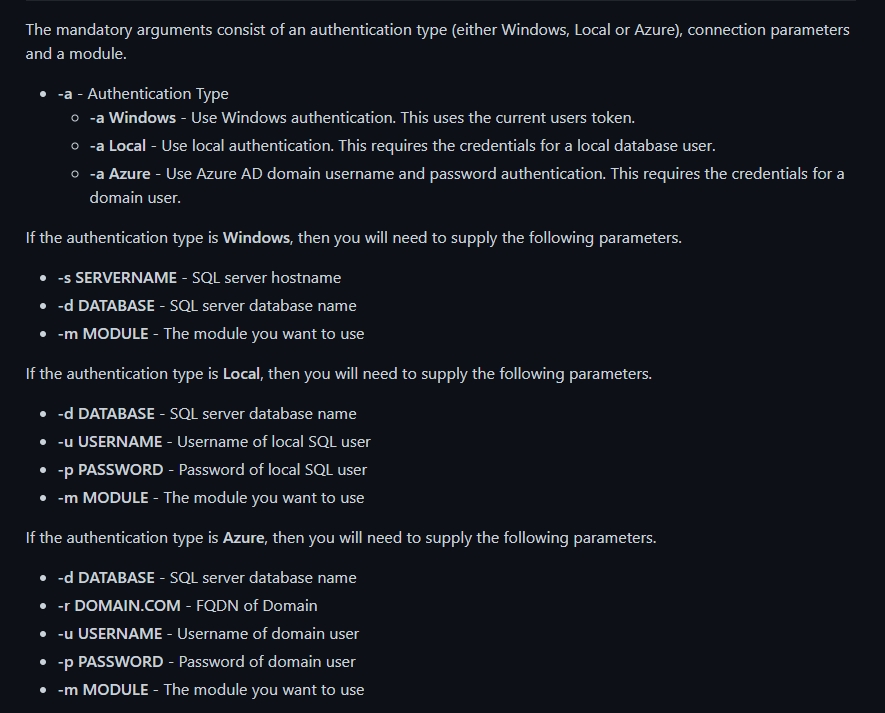Click "-d DATABASE" under Windows parameters

[x=106, y=305]
